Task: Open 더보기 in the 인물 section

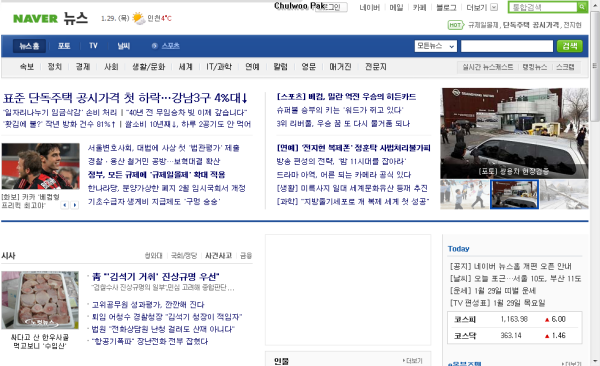Action: click(x=412, y=361)
